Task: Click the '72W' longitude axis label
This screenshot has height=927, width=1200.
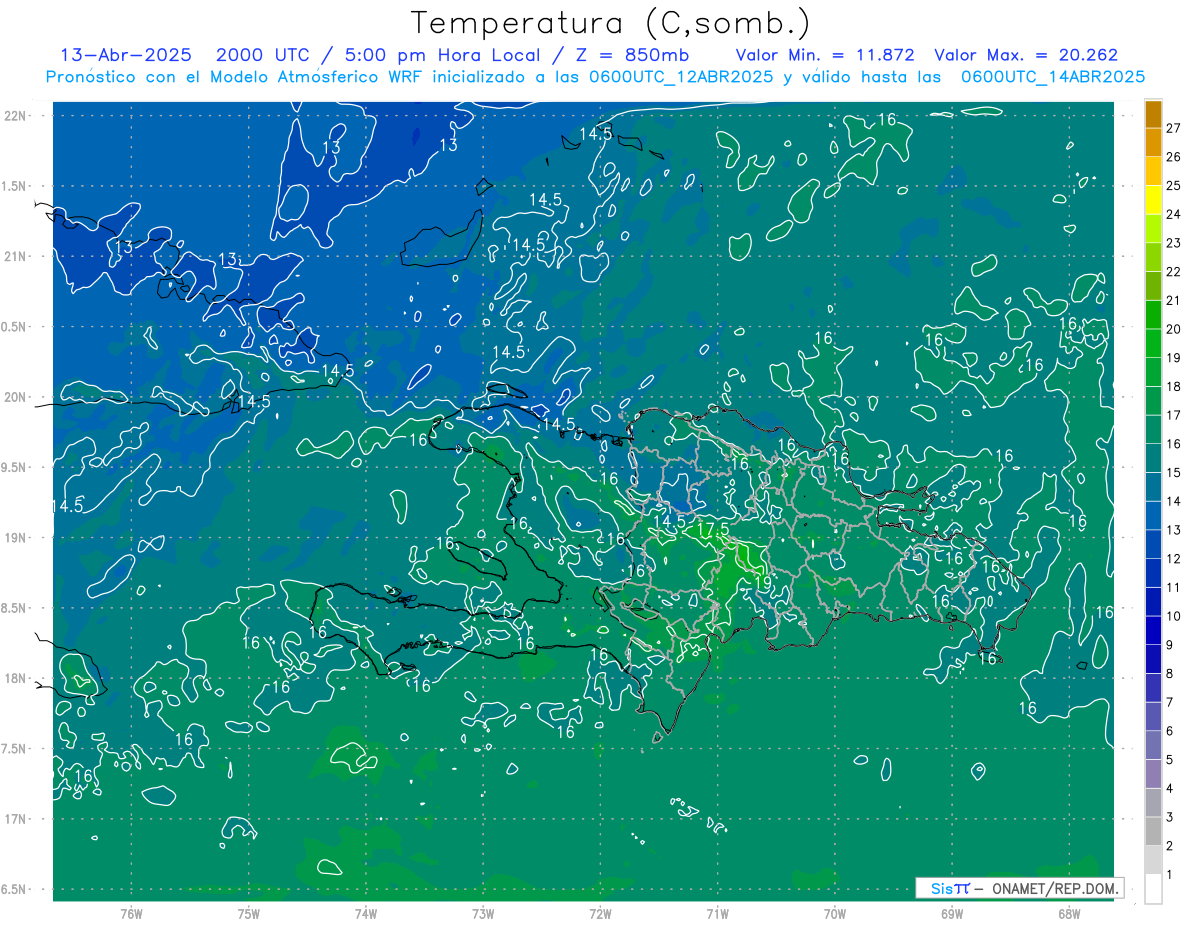Action: [x=600, y=913]
